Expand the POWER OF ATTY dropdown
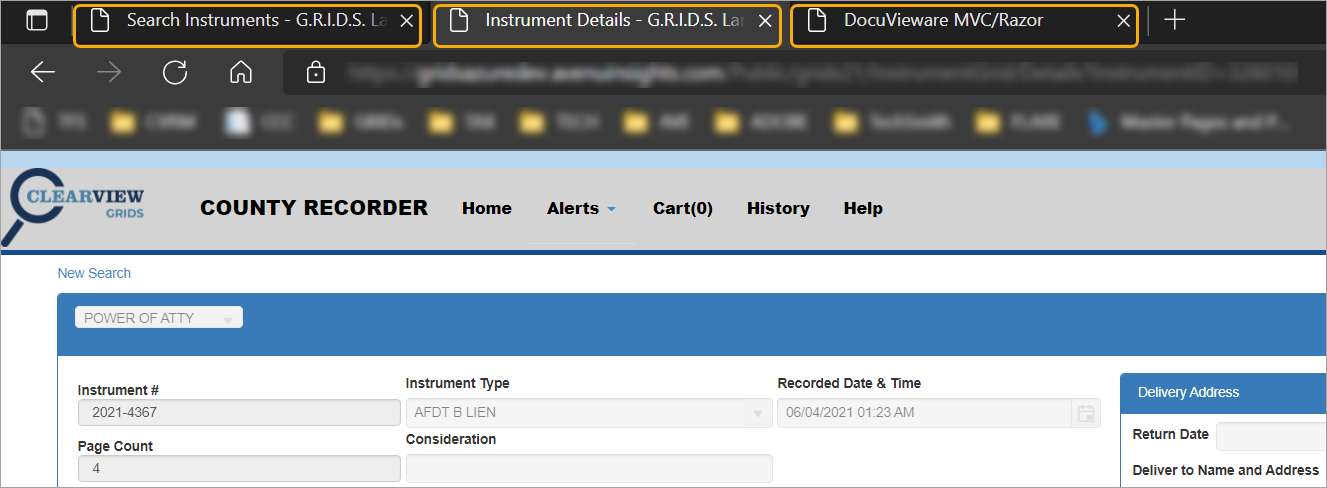1327x488 pixels. 159,318
